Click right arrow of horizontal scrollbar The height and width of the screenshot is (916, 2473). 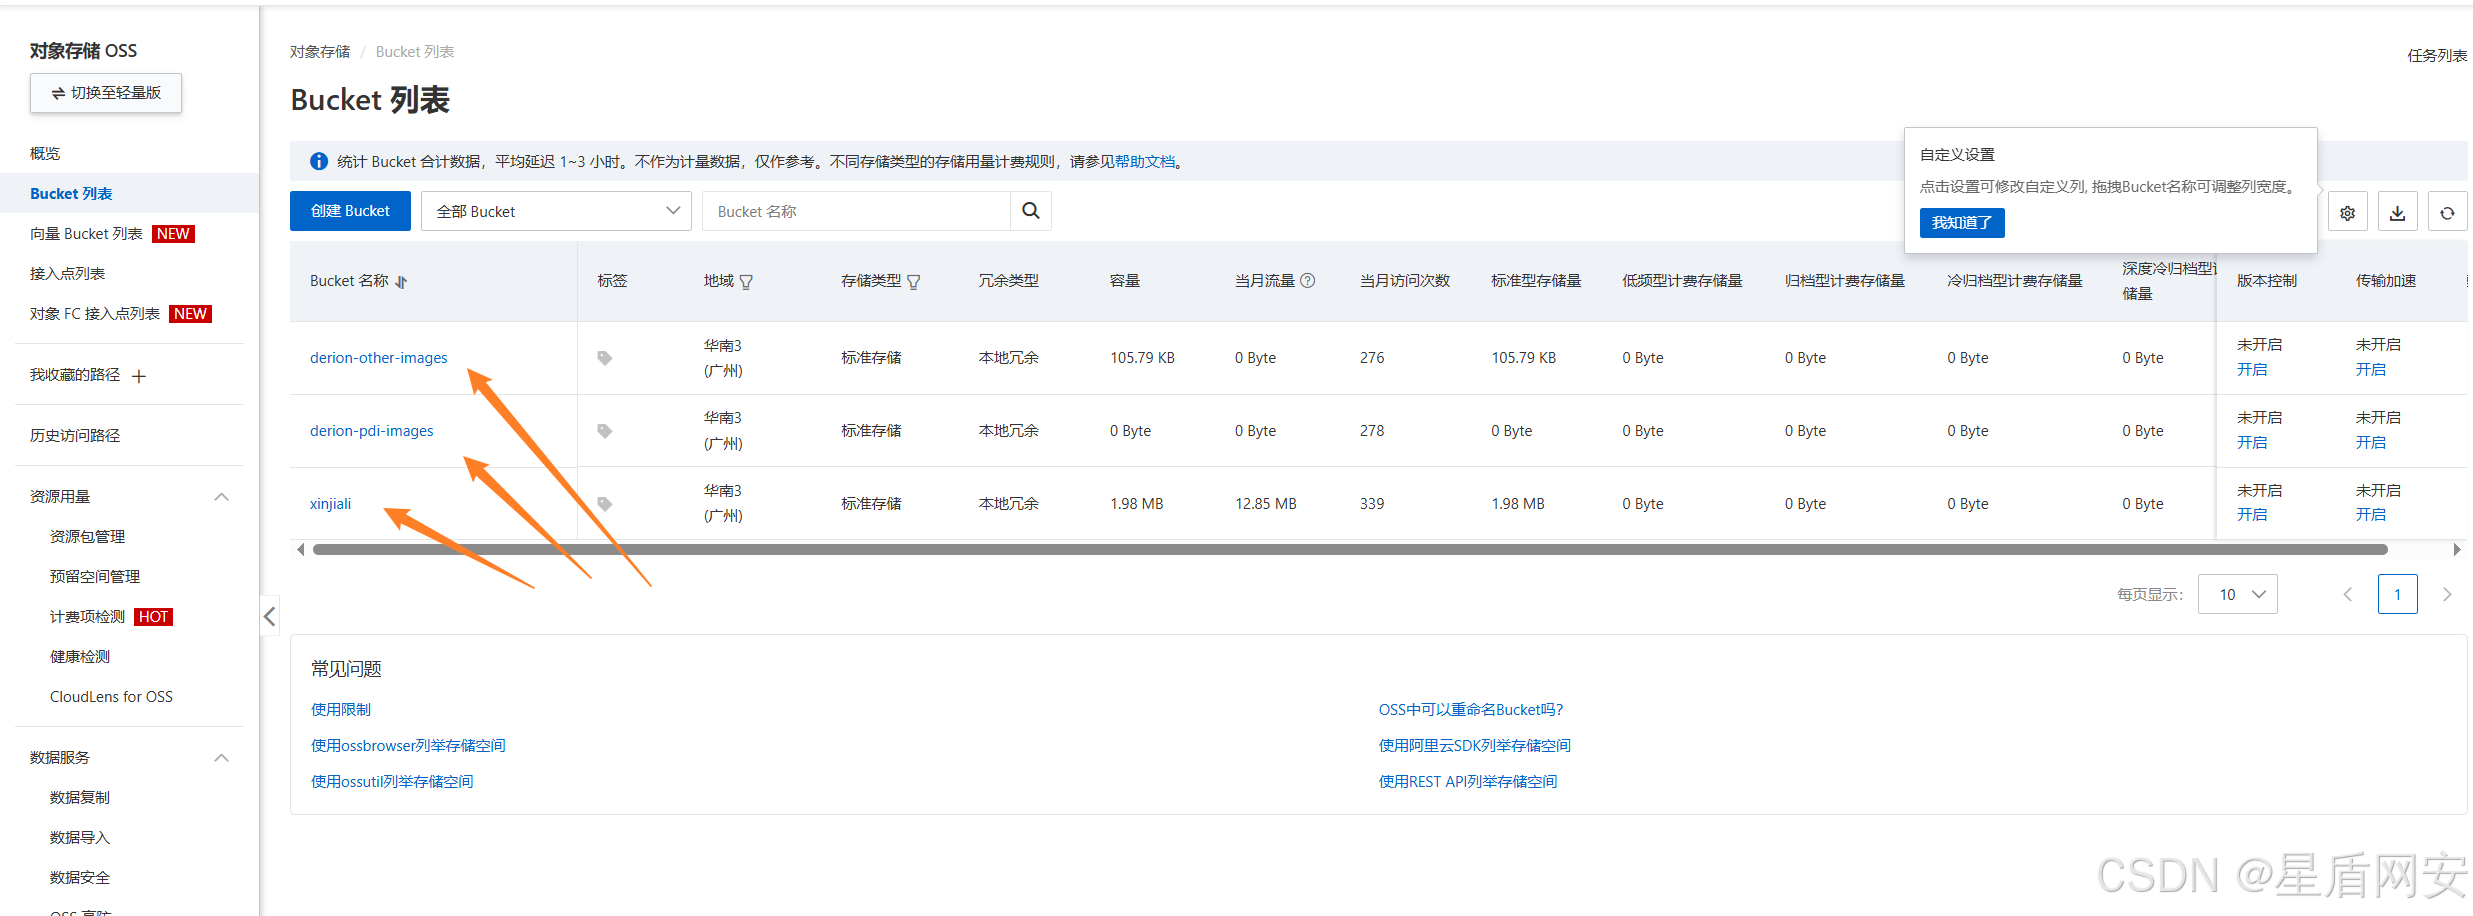click(2457, 549)
